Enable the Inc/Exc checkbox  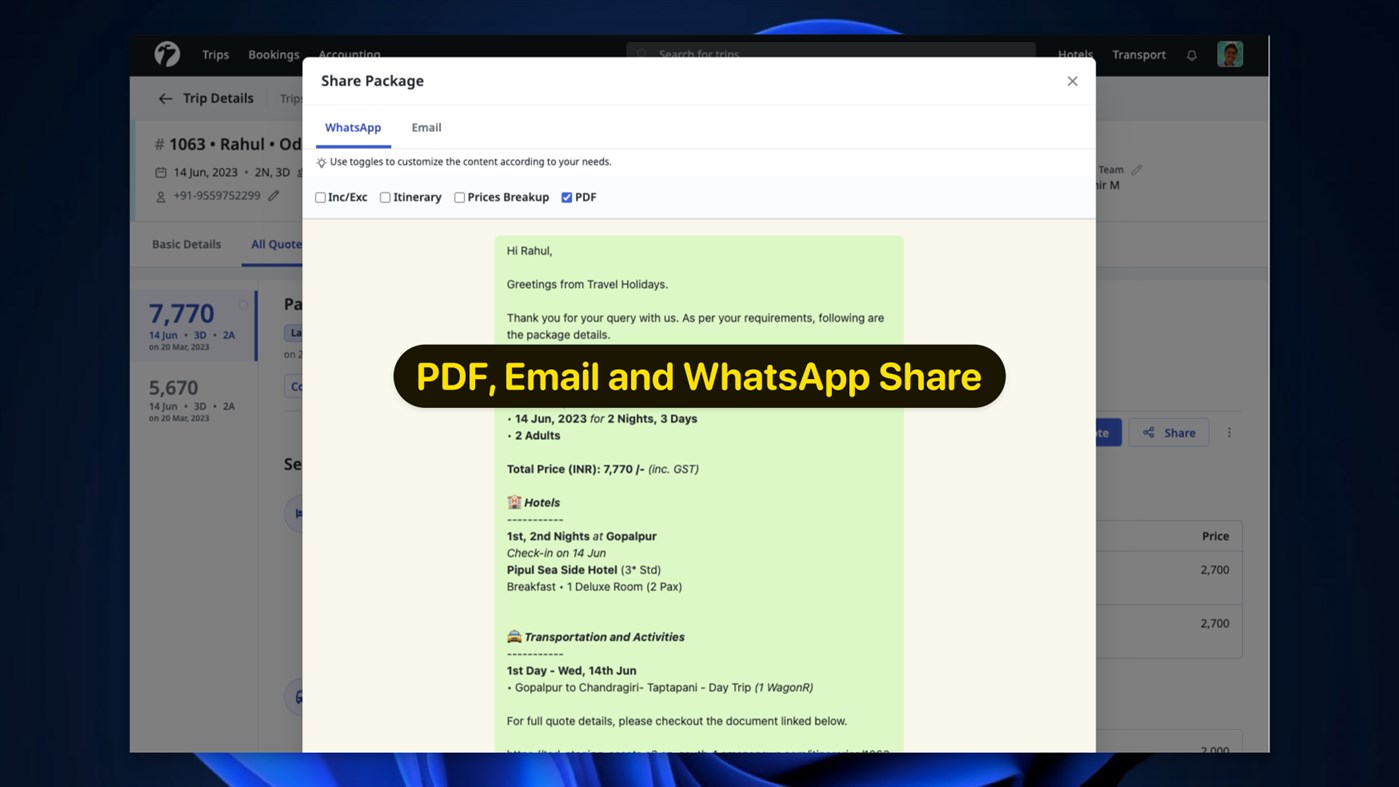pos(321,198)
